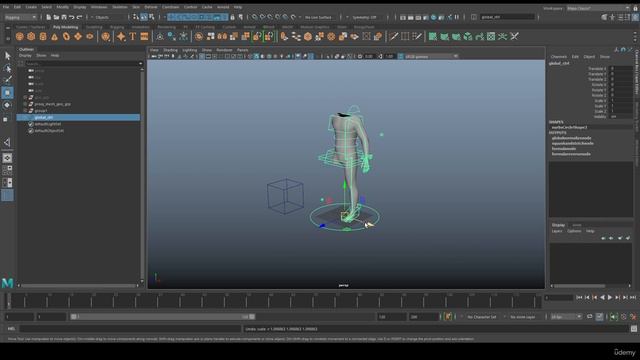Click the Outliner horizontal scrollbar
640x360 pixels.
[x=80, y=285]
